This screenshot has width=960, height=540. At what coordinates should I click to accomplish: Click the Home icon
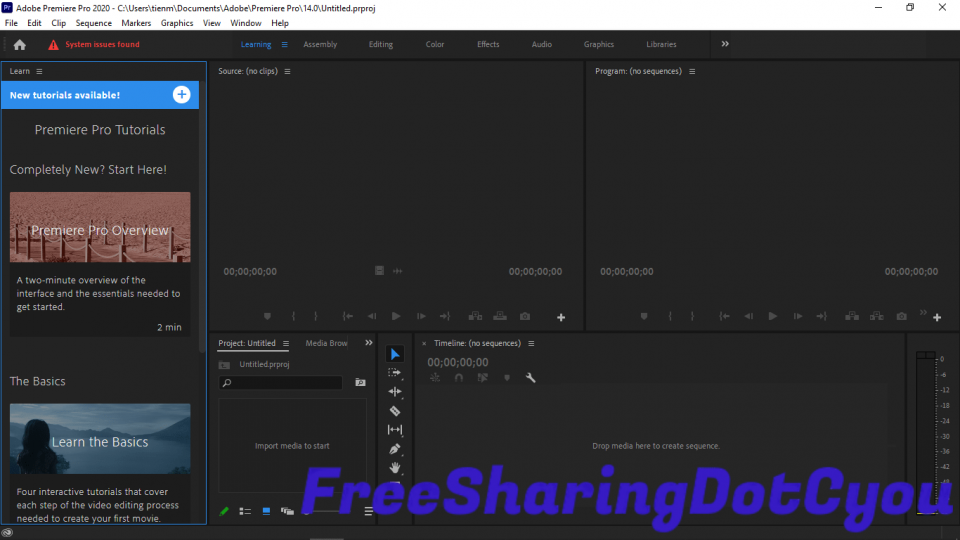point(20,44)
